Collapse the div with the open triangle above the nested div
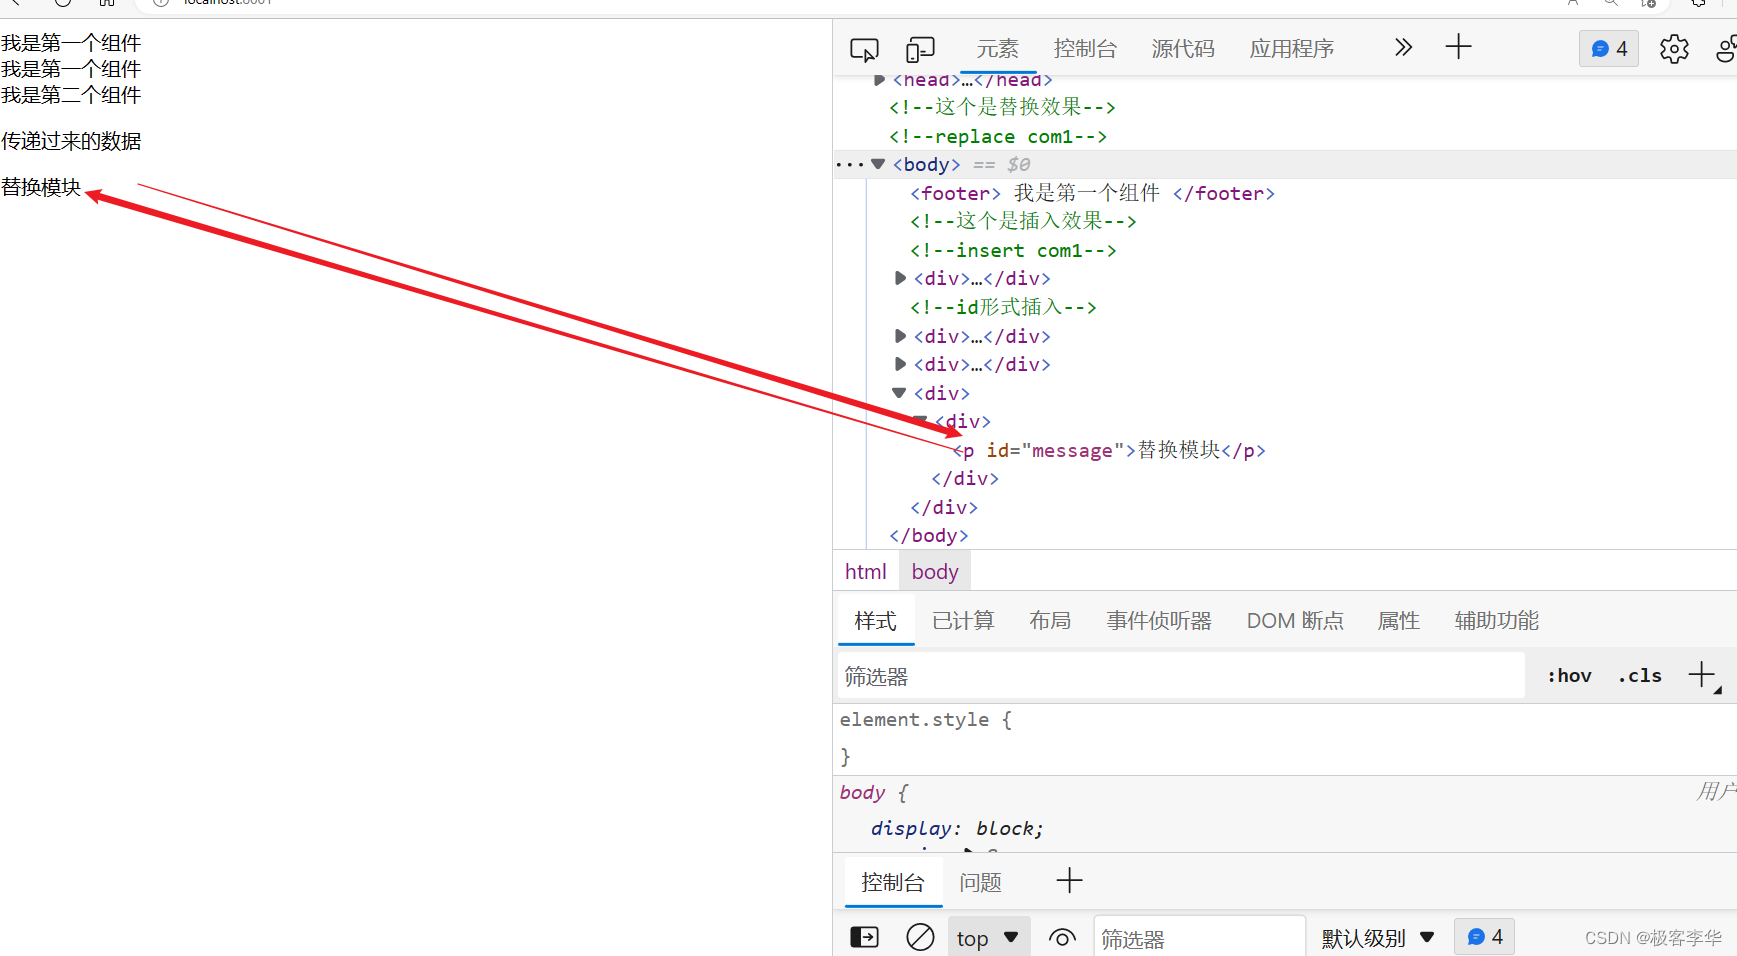This screenshot has height=956, width=1737. (899, 393)
